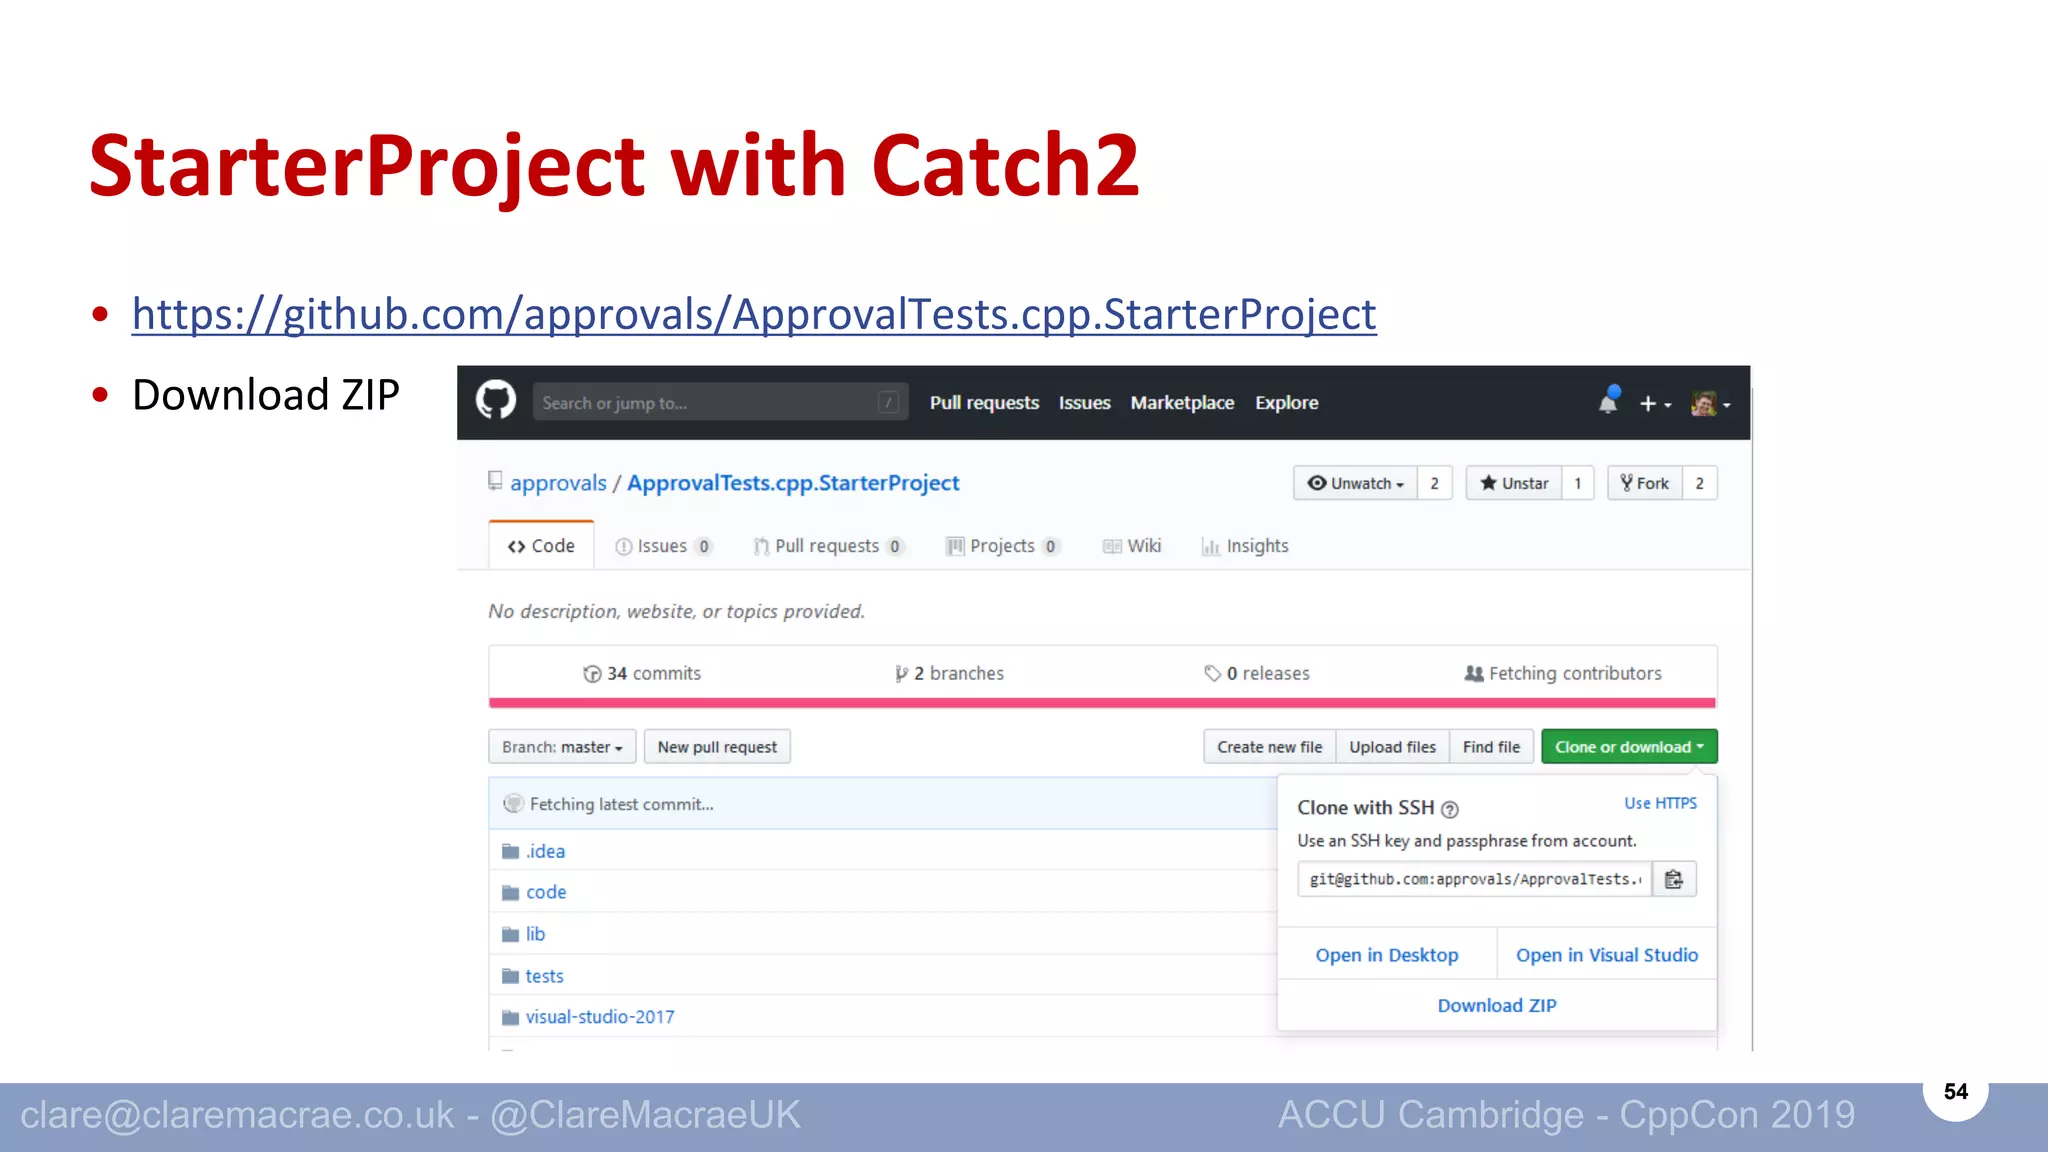Open the Wiki tab
The width and height of the screenshot is (2048, 1152).
(1132, 546)
